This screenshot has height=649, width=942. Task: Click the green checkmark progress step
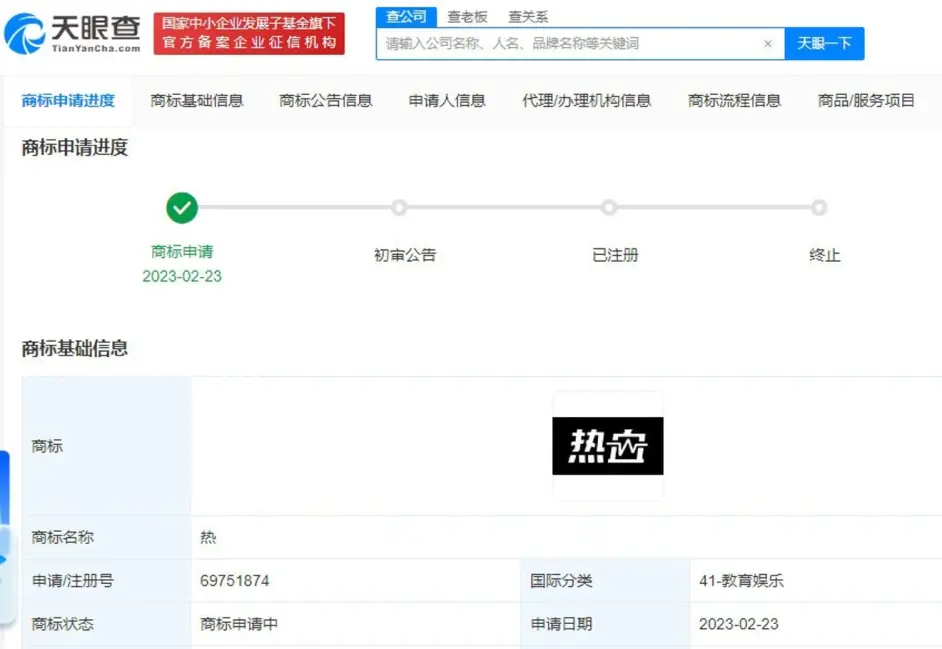coord(182,208)
